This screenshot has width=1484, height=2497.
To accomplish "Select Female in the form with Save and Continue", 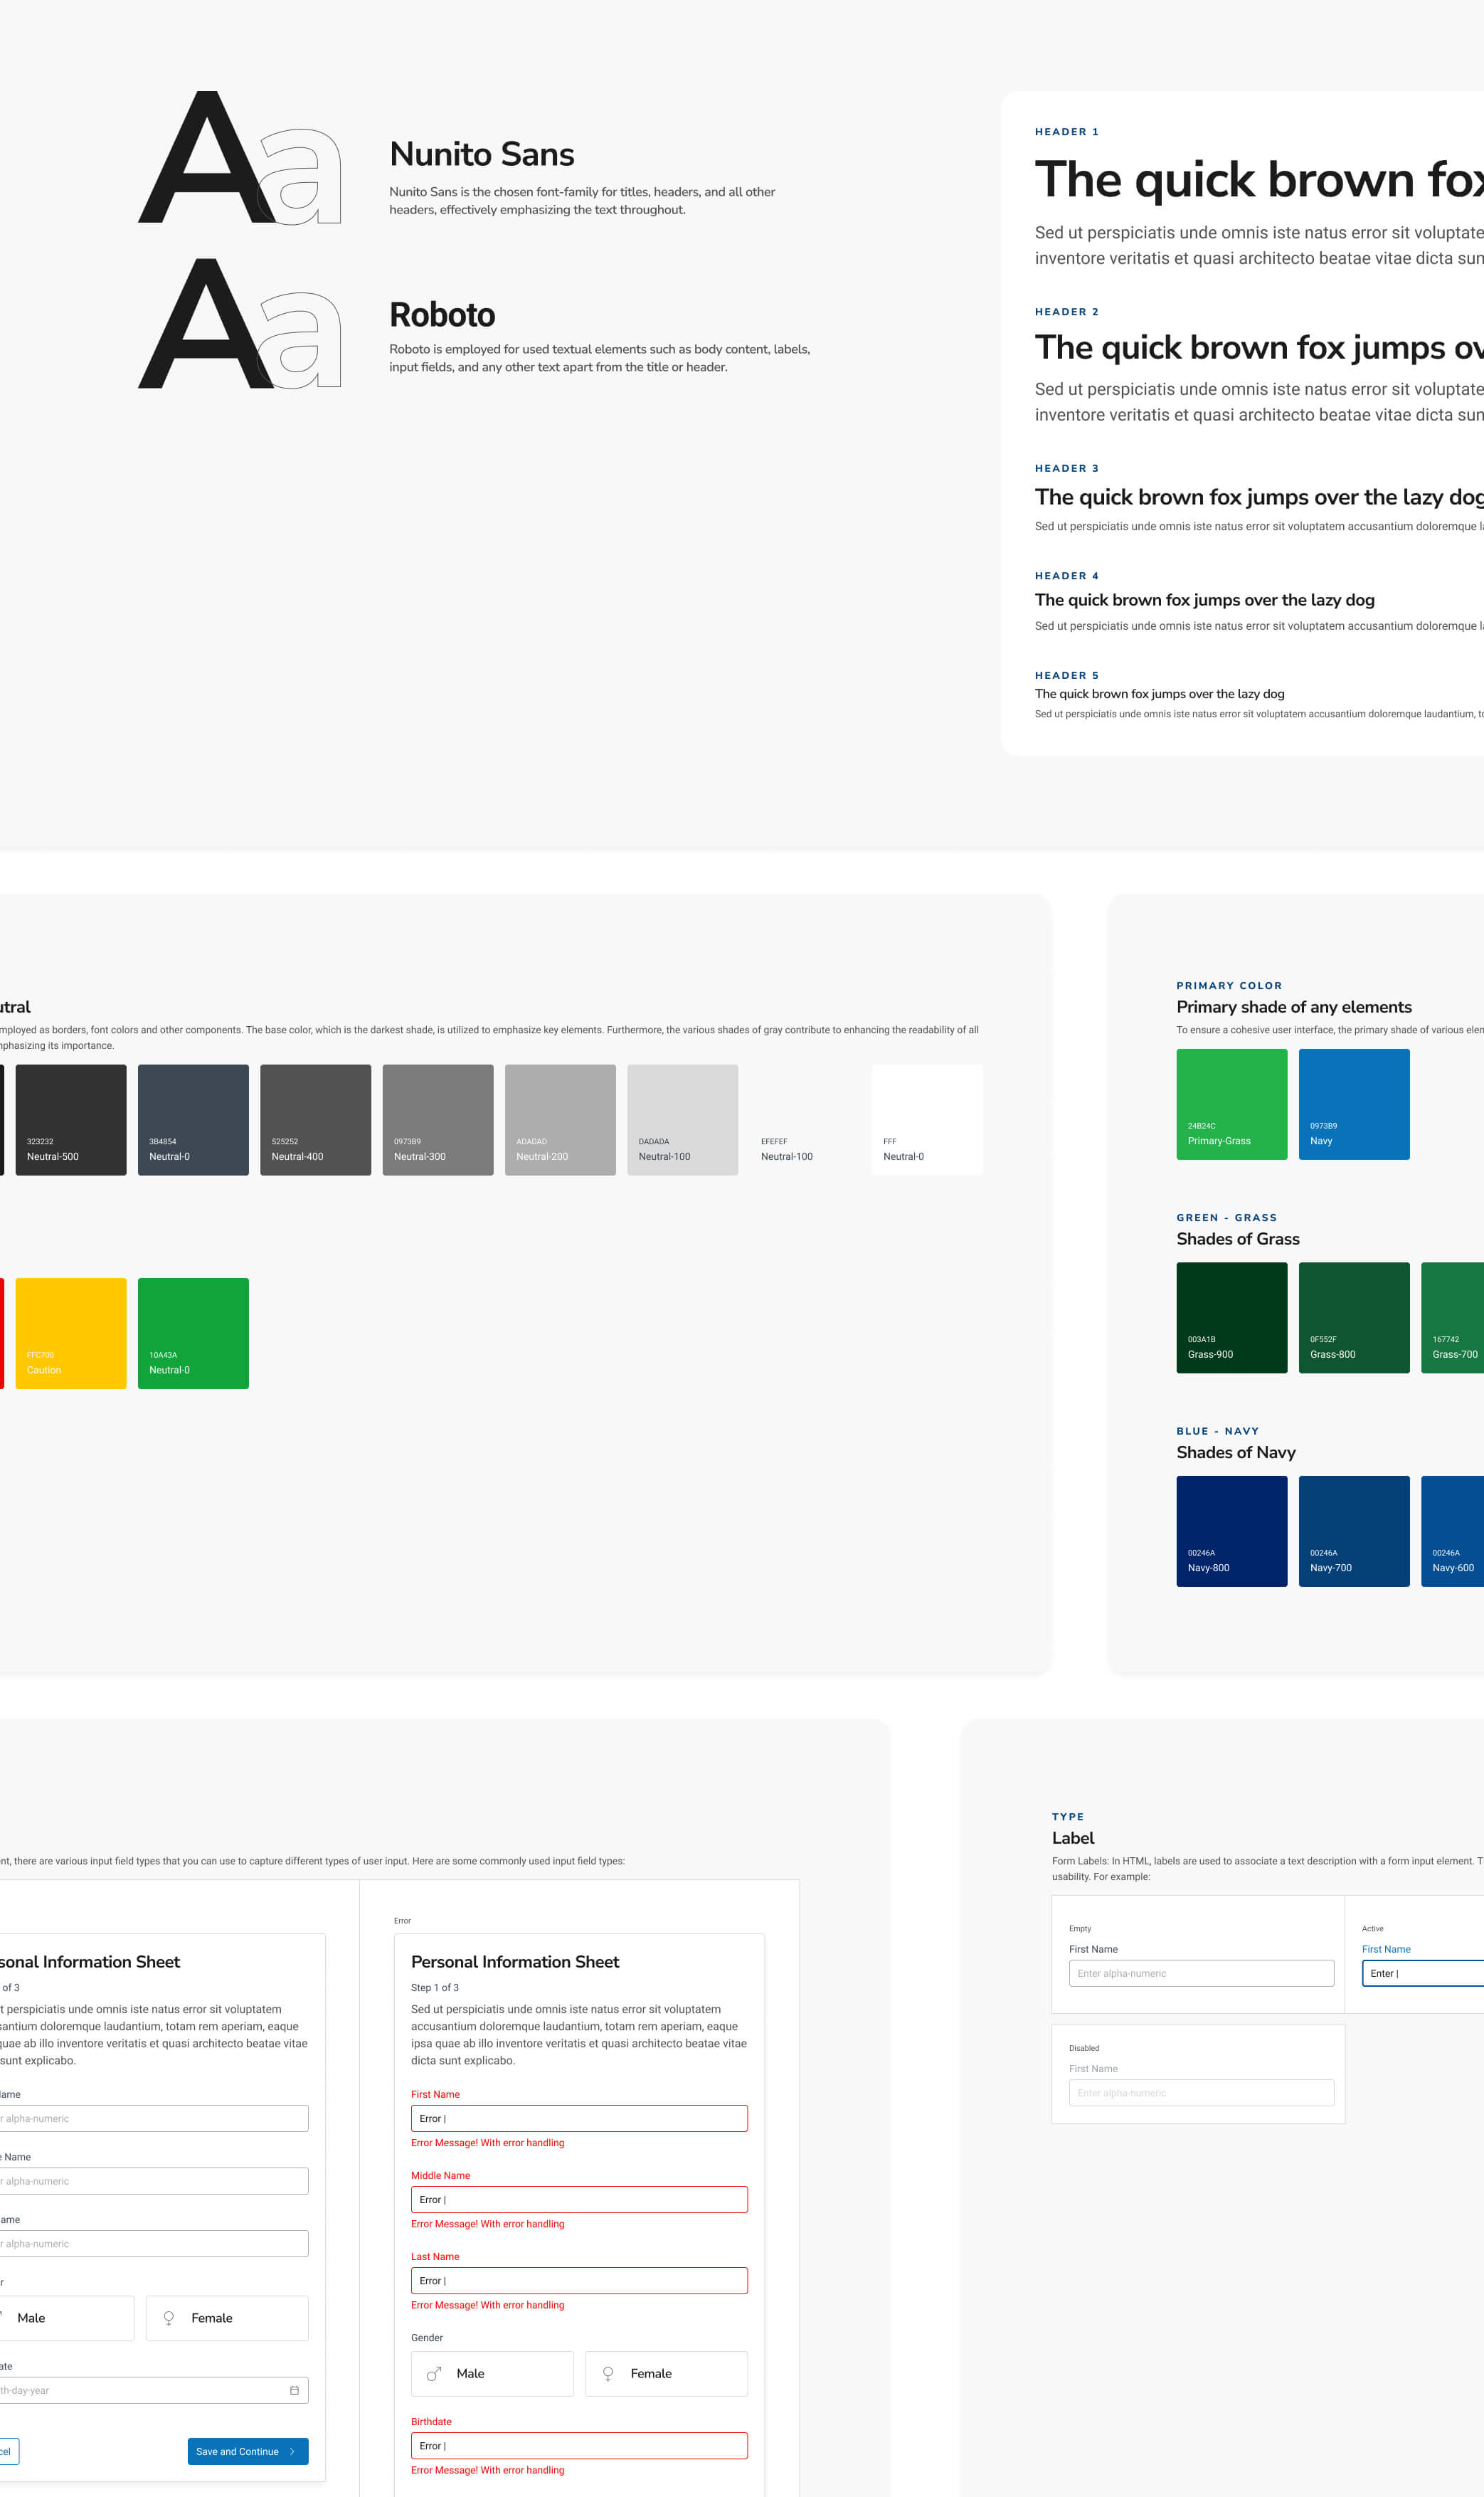I will [227, 2317].
